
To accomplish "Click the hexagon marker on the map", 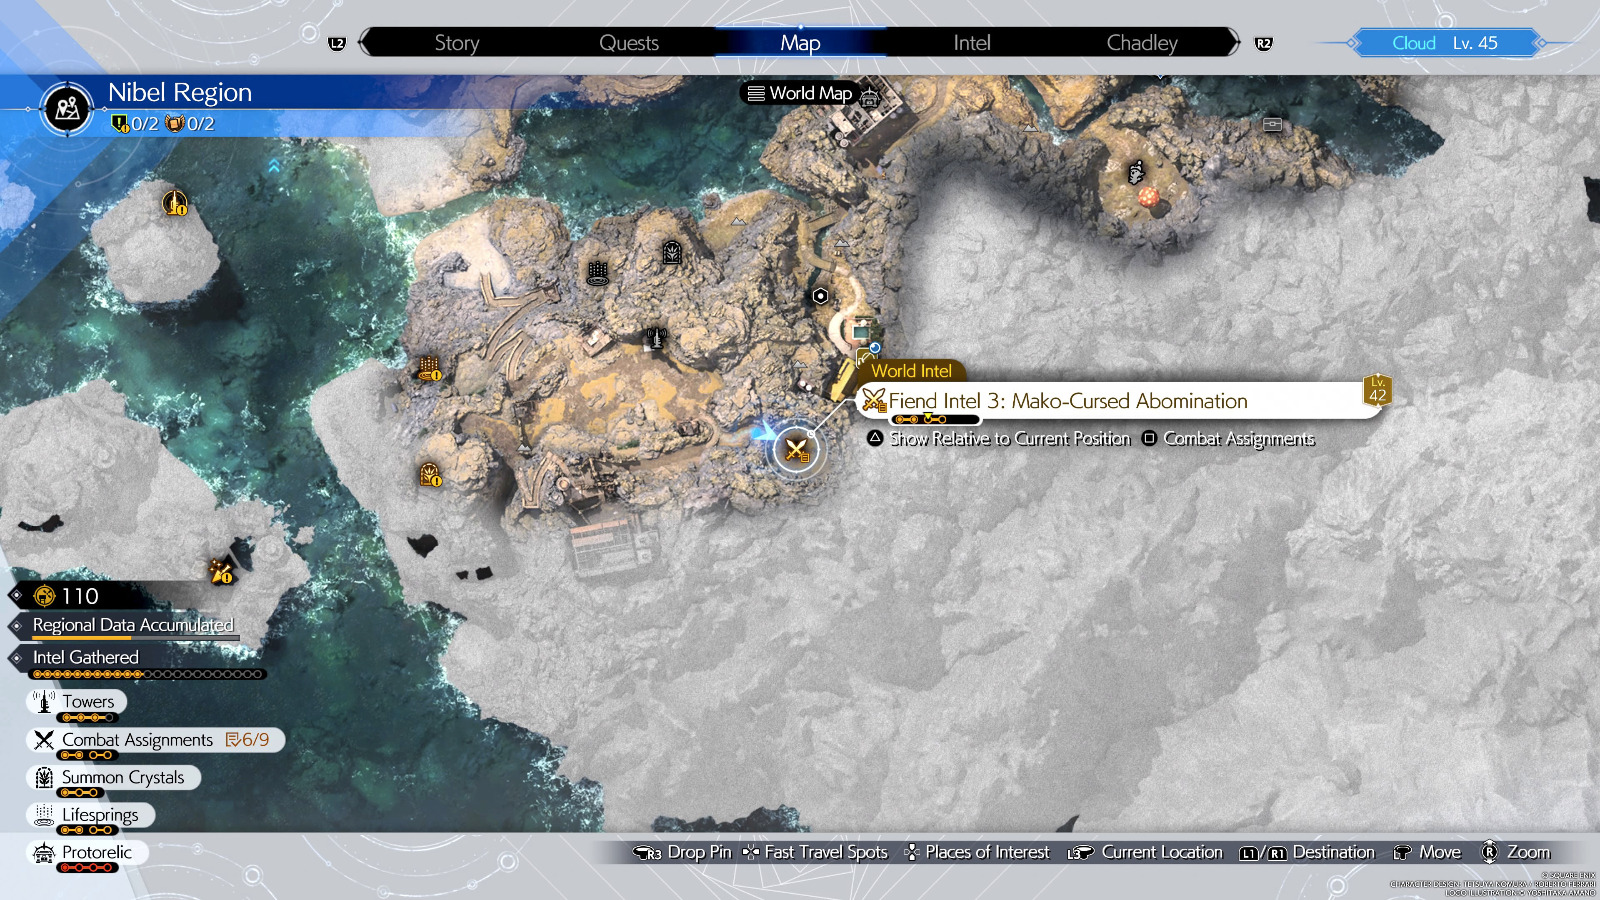I will (x=820, y=296).
